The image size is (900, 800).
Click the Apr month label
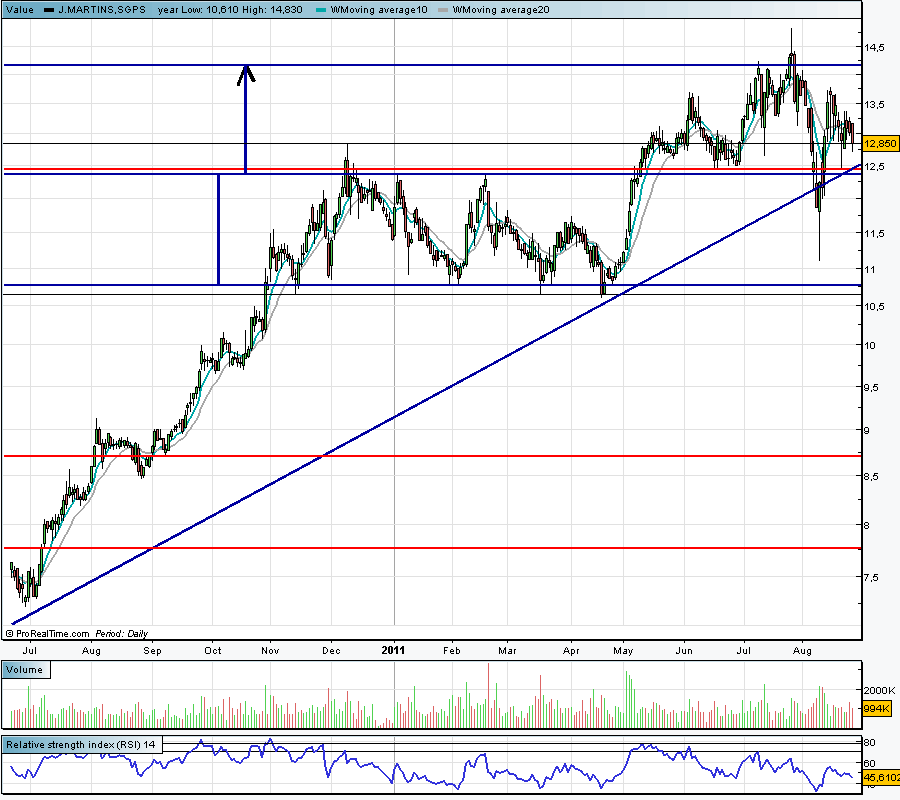click(x=571, y=651)
